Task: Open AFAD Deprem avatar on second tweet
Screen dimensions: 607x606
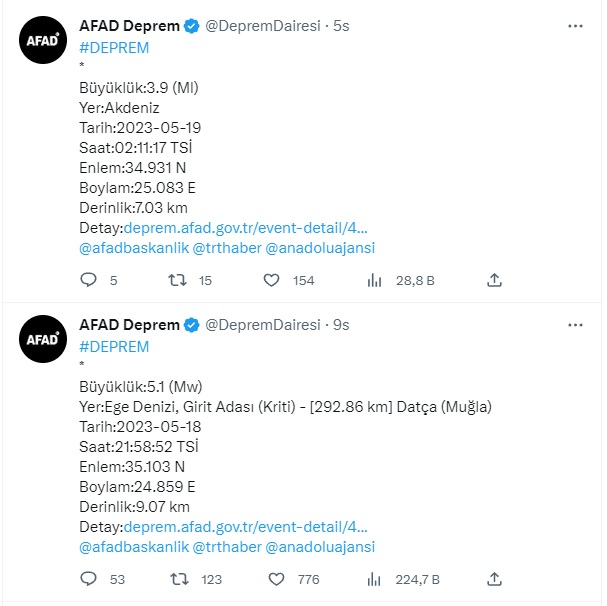Action: coord(45,340)
